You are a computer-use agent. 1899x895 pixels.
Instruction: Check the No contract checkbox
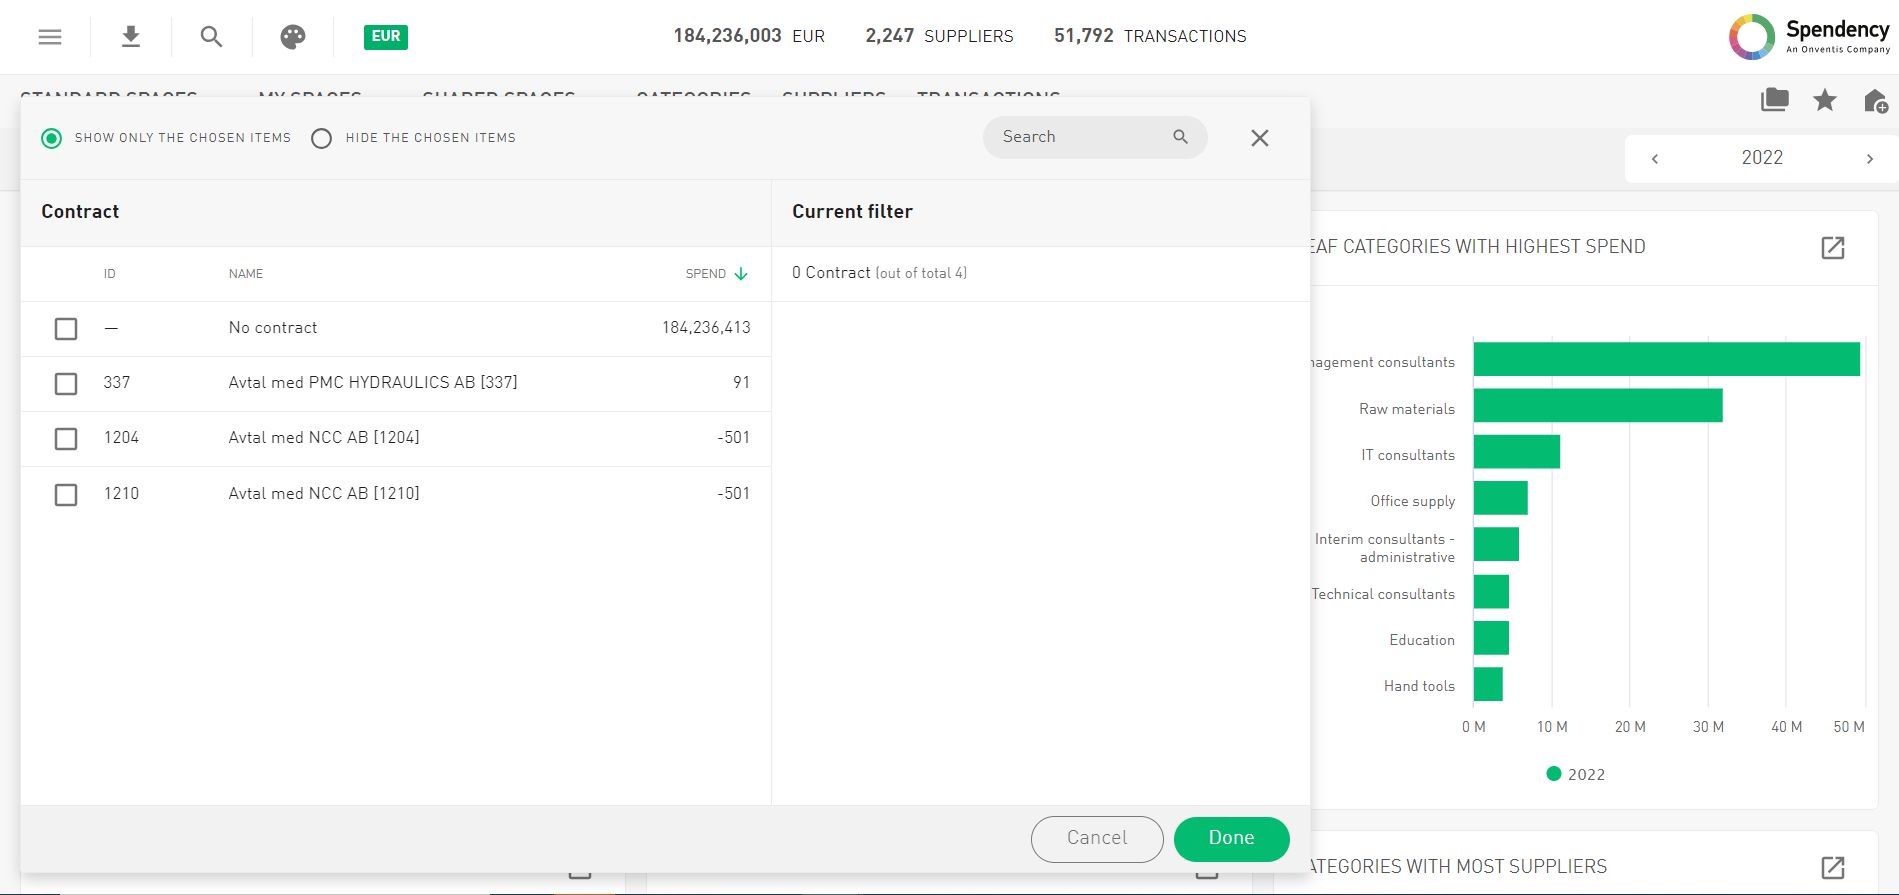click(x=66, y=329)
